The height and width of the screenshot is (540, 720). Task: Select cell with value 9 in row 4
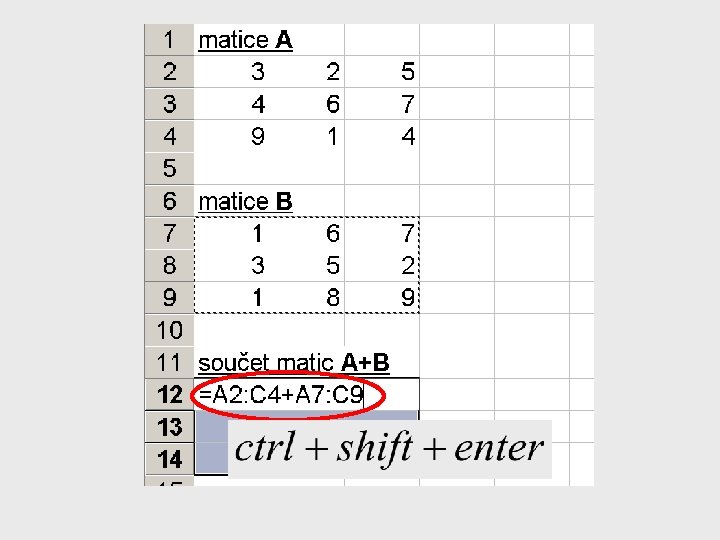click(257, 137)
